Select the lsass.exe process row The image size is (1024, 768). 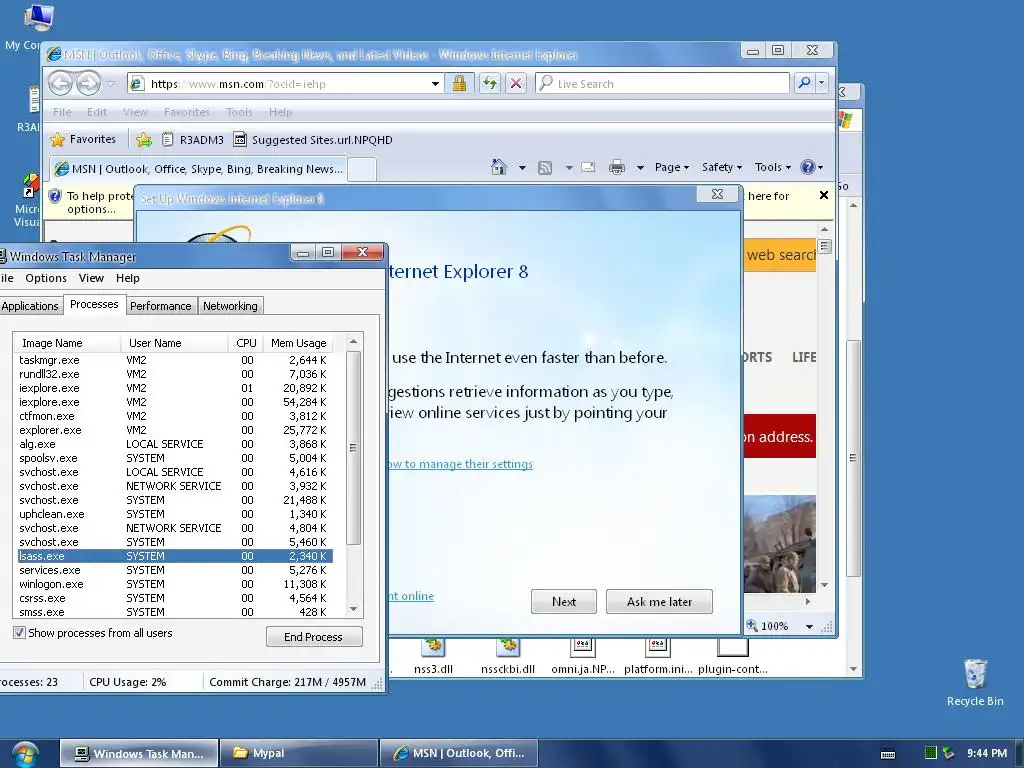175,556
